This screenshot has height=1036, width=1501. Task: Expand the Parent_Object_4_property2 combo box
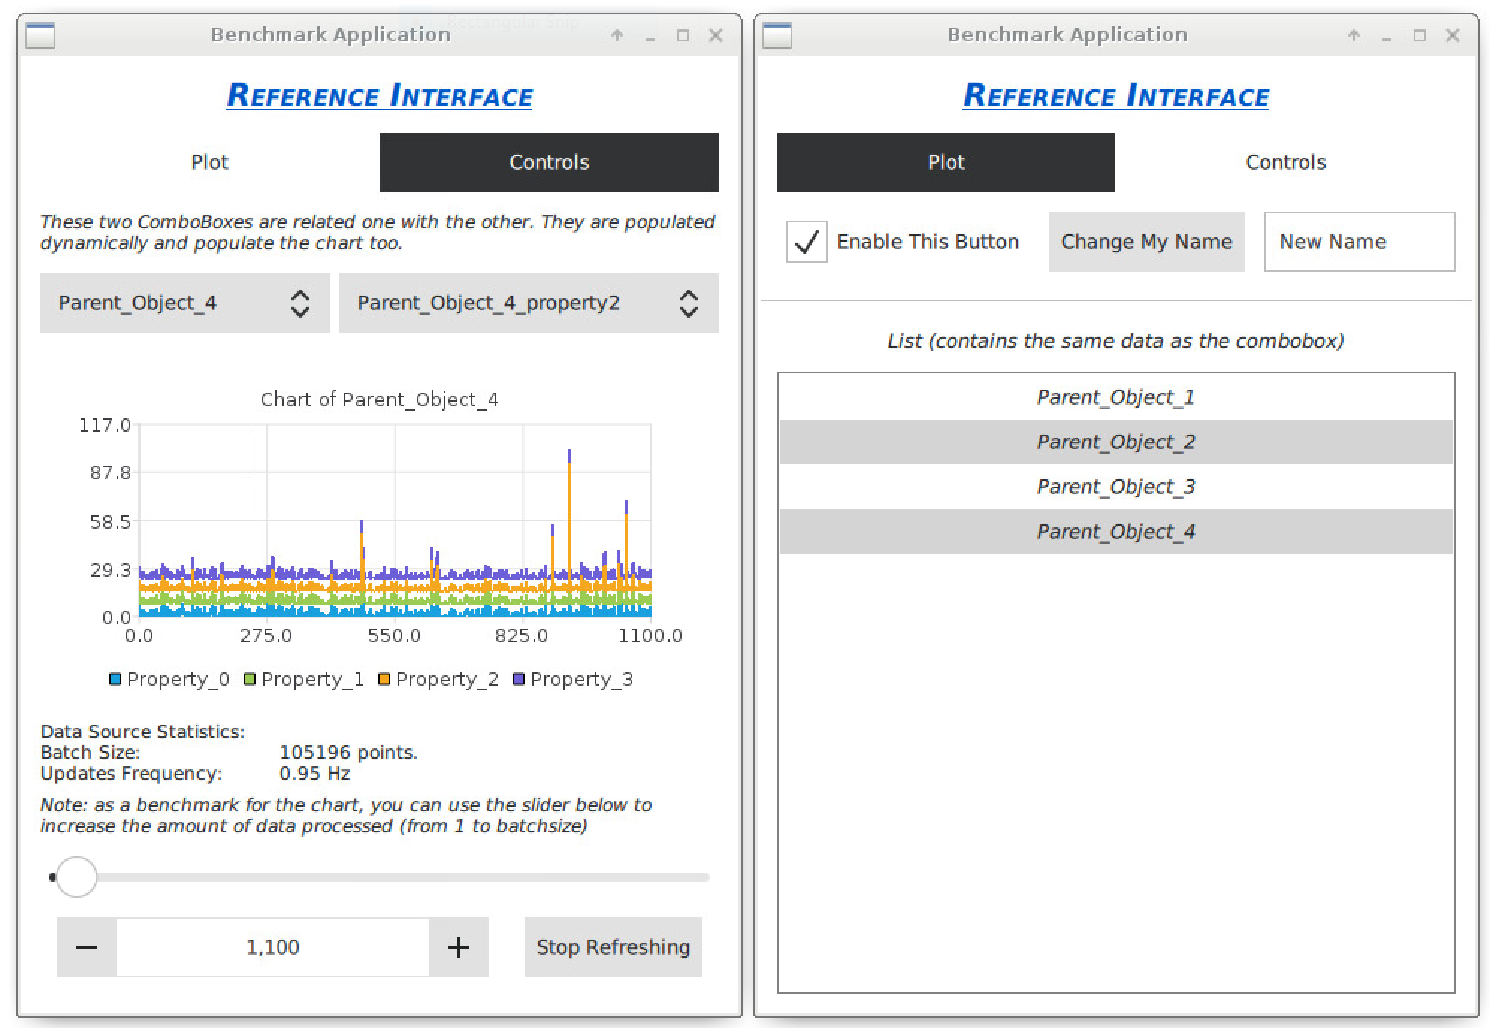click(x=528, y=303)
